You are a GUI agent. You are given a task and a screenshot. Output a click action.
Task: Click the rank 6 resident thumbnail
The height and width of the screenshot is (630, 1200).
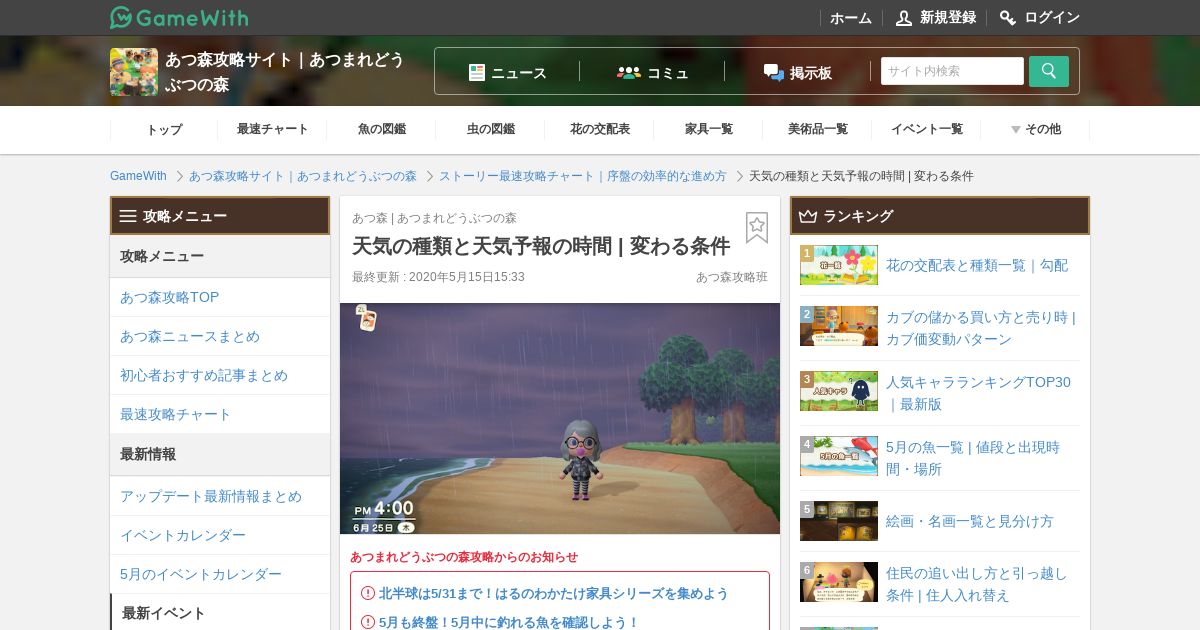tap(839, 582)
